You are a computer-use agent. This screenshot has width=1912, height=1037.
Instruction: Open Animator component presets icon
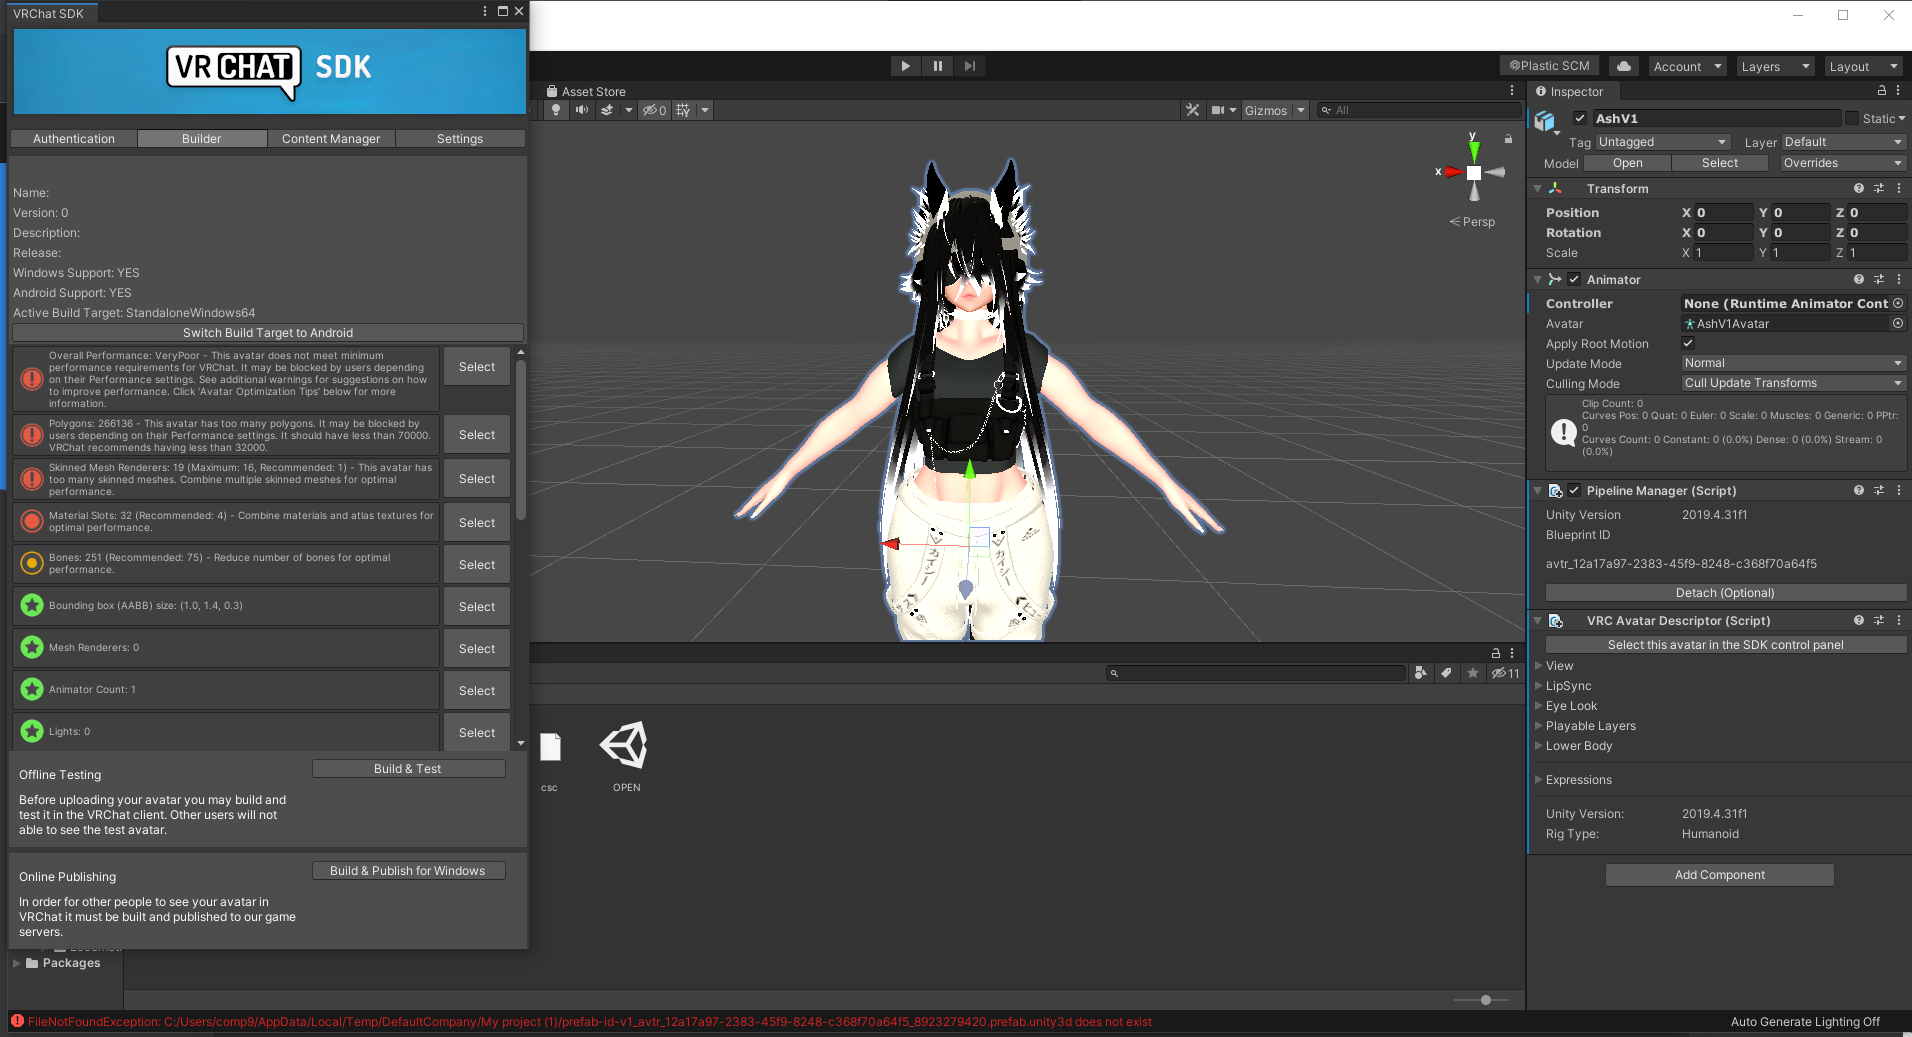(1879, 279)
